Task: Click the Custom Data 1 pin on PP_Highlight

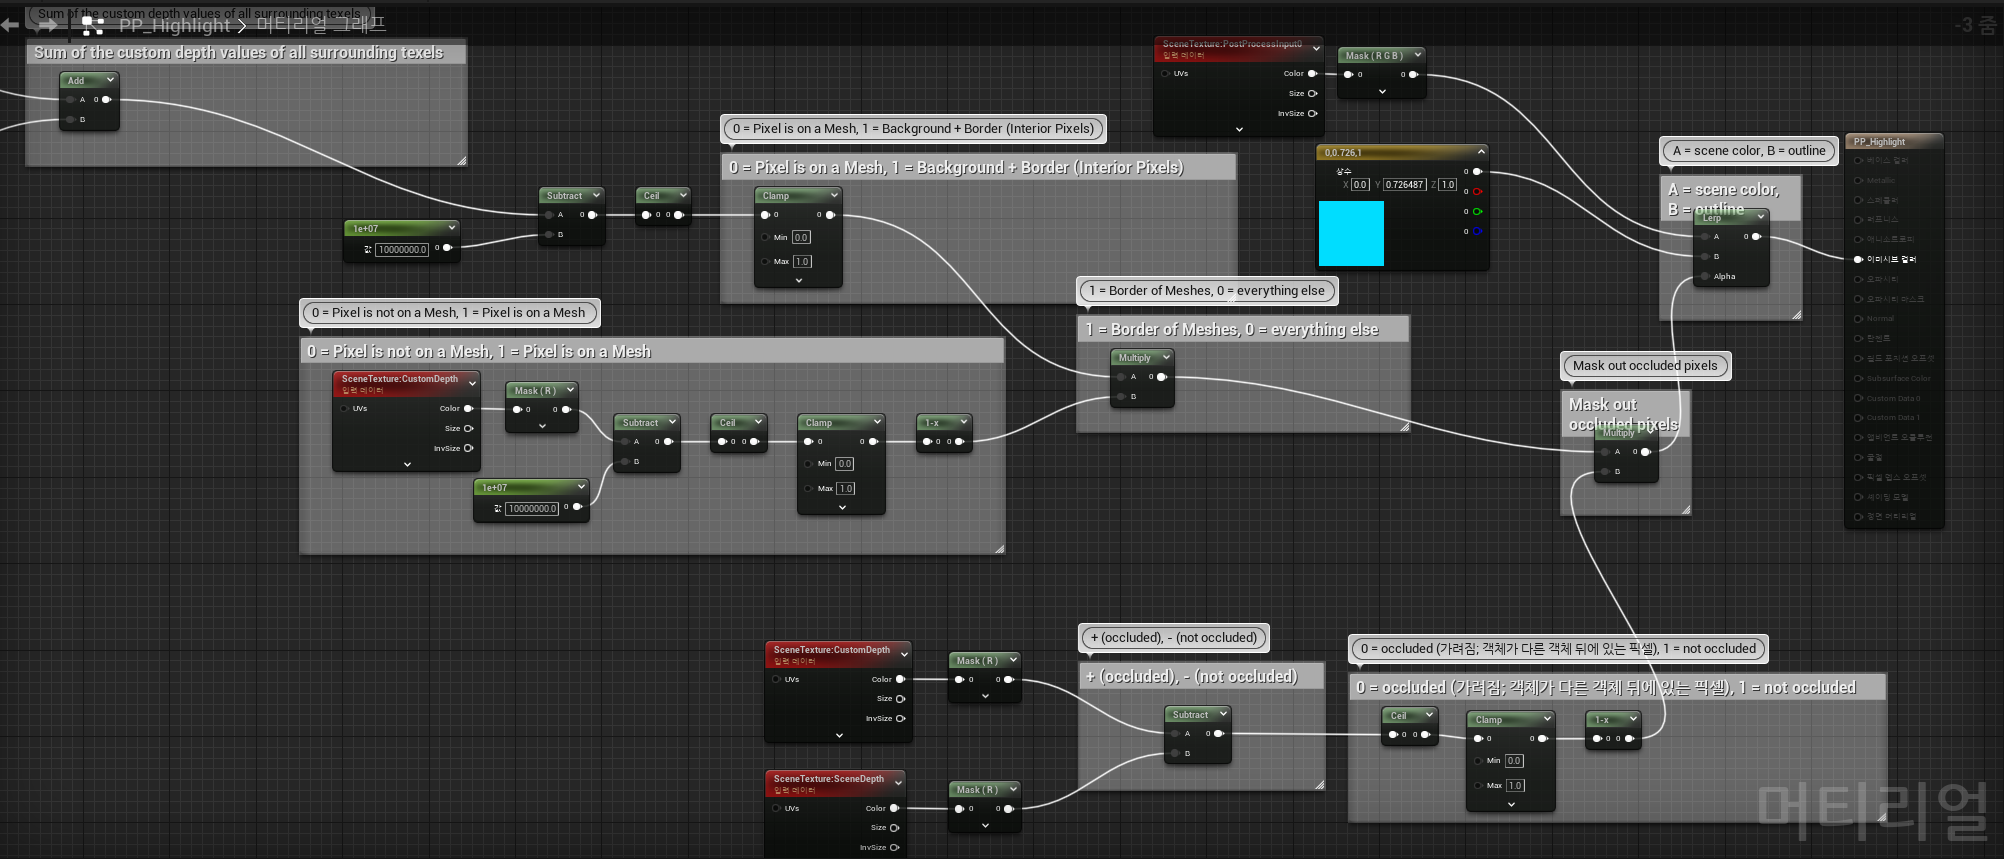Action: coord(1859,417)
